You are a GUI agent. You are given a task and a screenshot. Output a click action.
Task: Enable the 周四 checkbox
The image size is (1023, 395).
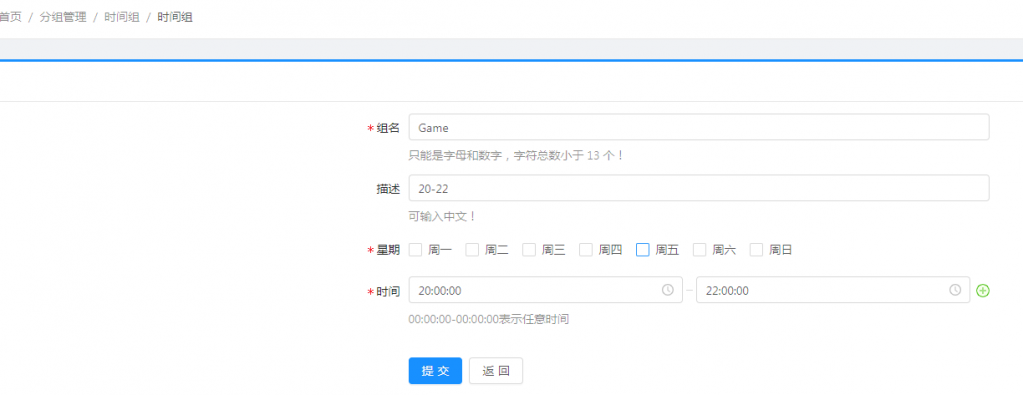point(586,249)
